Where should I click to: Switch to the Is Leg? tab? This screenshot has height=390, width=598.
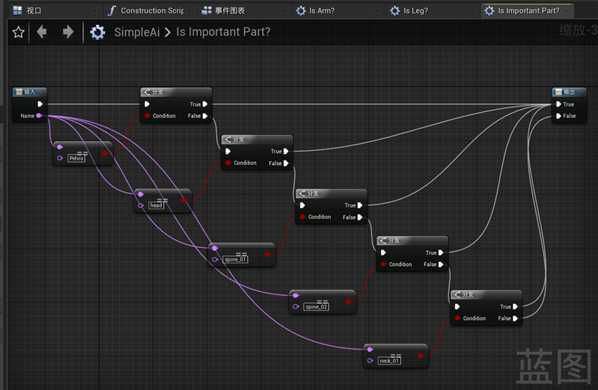[409, 11]
